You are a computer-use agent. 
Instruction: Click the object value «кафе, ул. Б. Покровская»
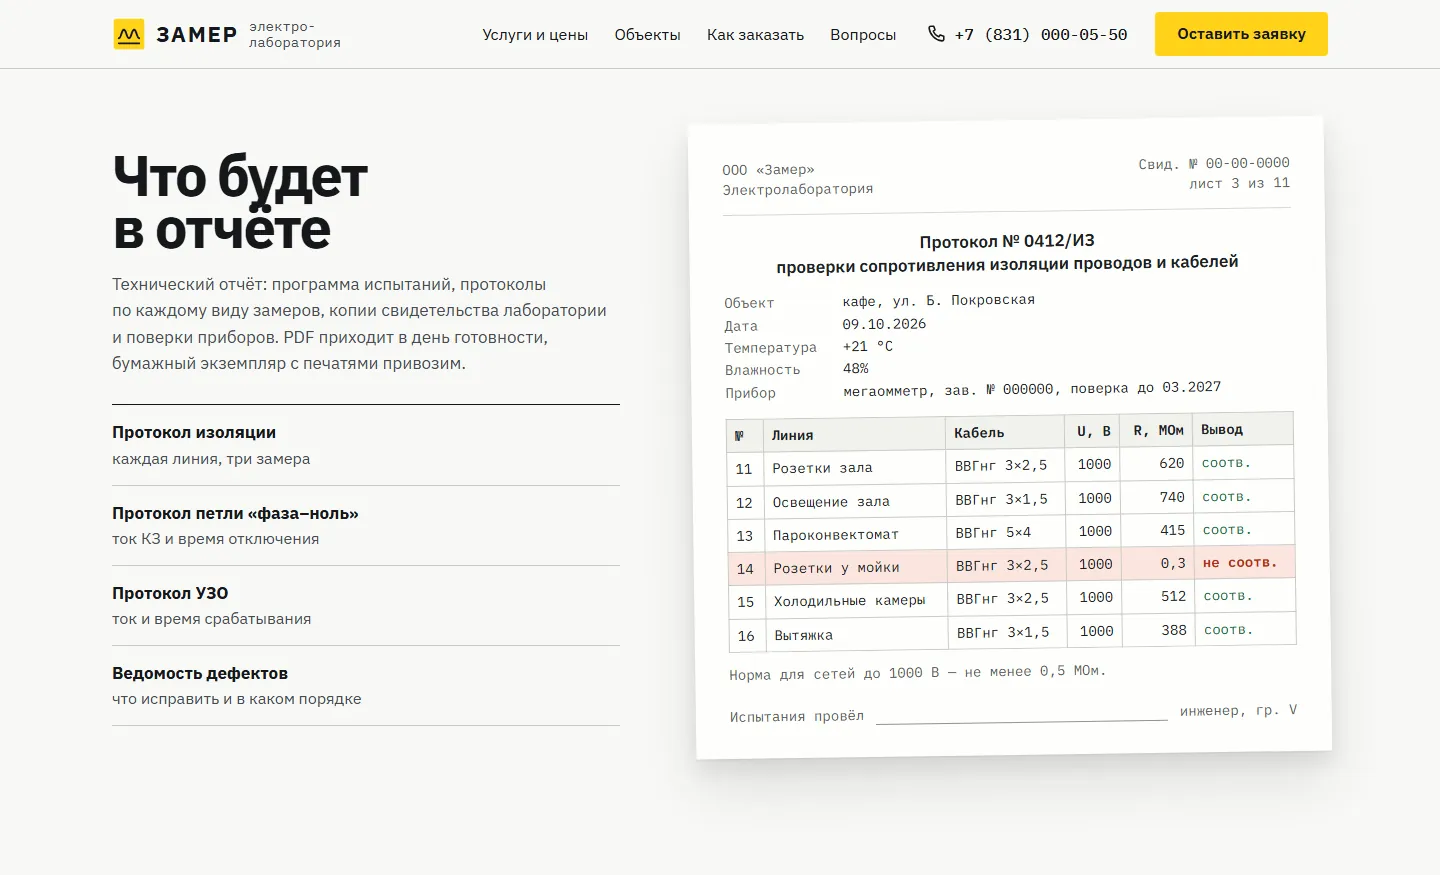[939, 300]
